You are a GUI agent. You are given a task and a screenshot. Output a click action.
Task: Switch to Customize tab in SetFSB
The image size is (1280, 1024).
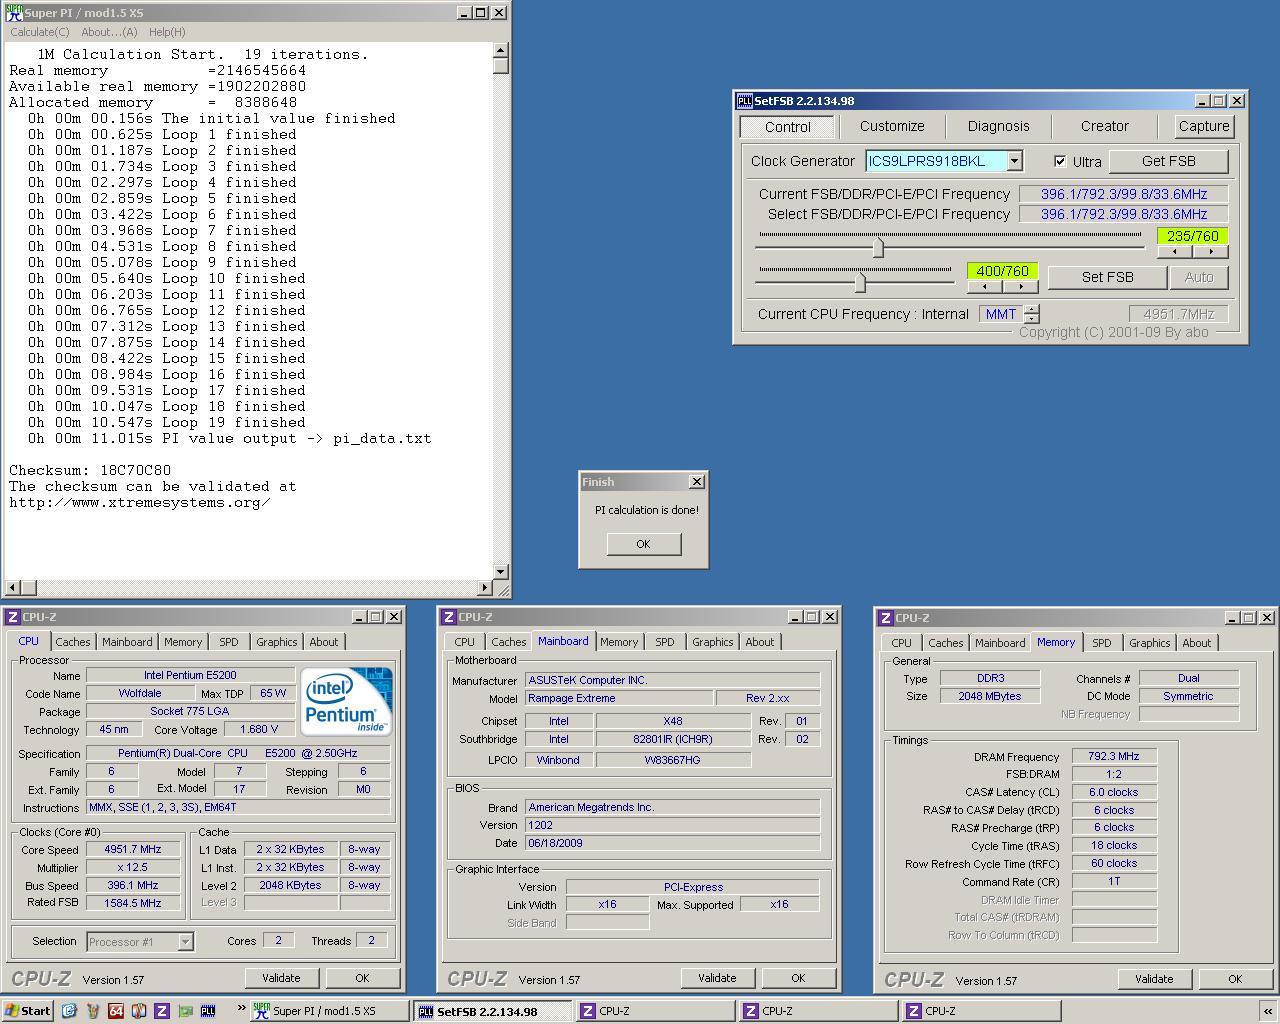892,126
